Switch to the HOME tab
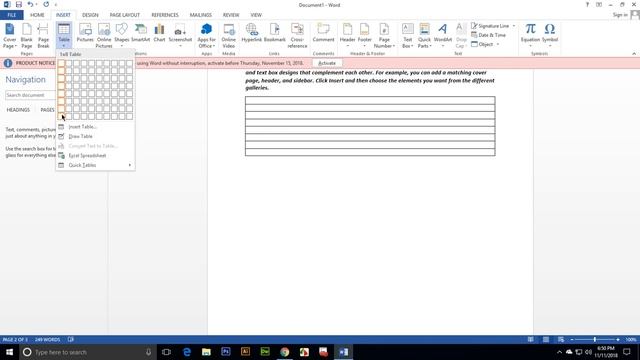 pos(37,15)
